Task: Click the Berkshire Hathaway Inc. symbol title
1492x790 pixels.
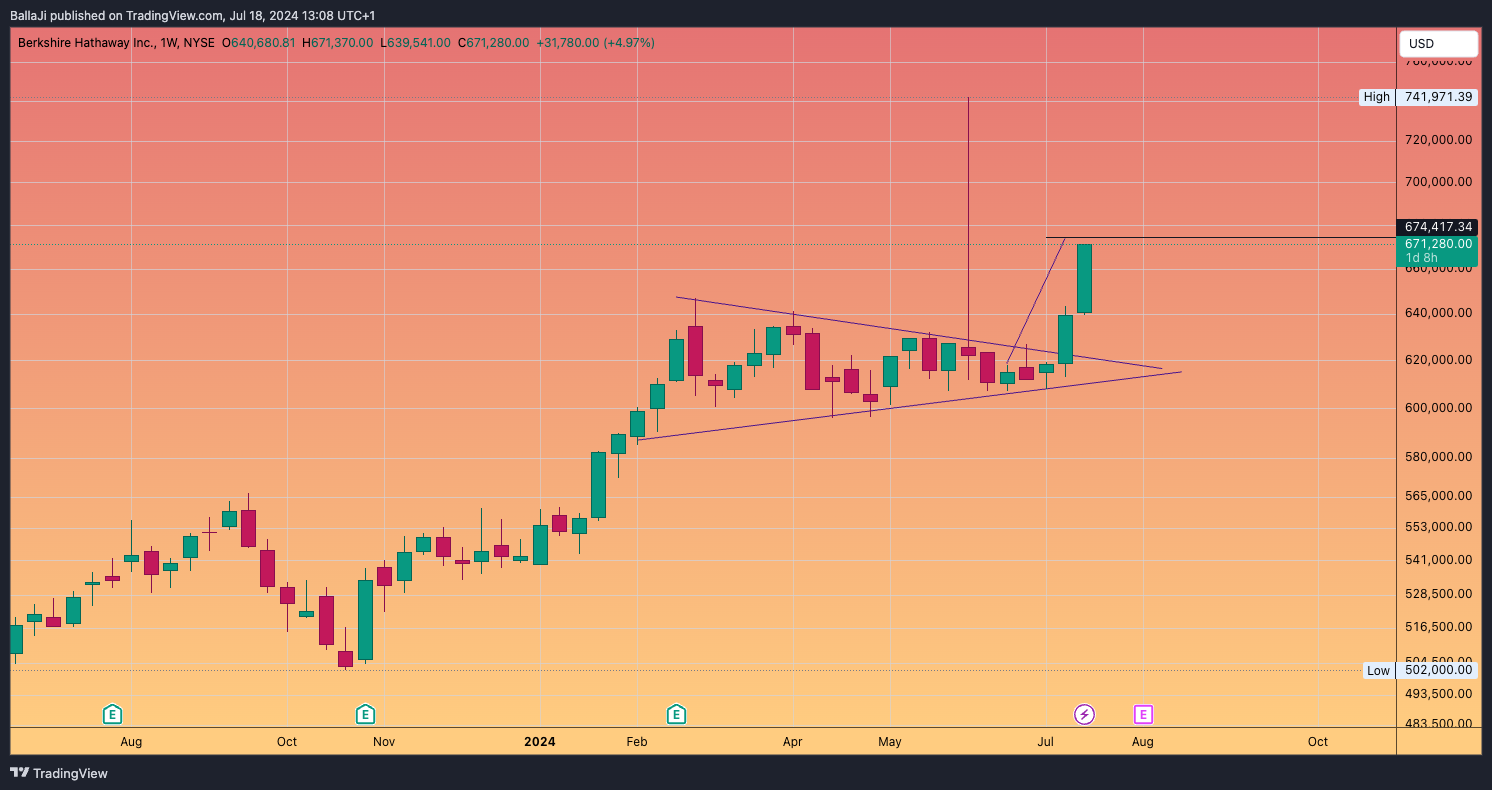Action: [x=86, y=43]
